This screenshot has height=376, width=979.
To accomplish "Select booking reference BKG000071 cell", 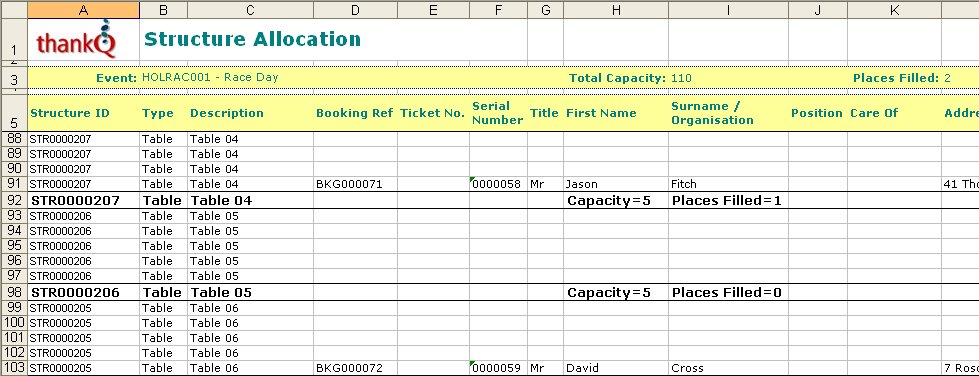I will click(355, 184).
